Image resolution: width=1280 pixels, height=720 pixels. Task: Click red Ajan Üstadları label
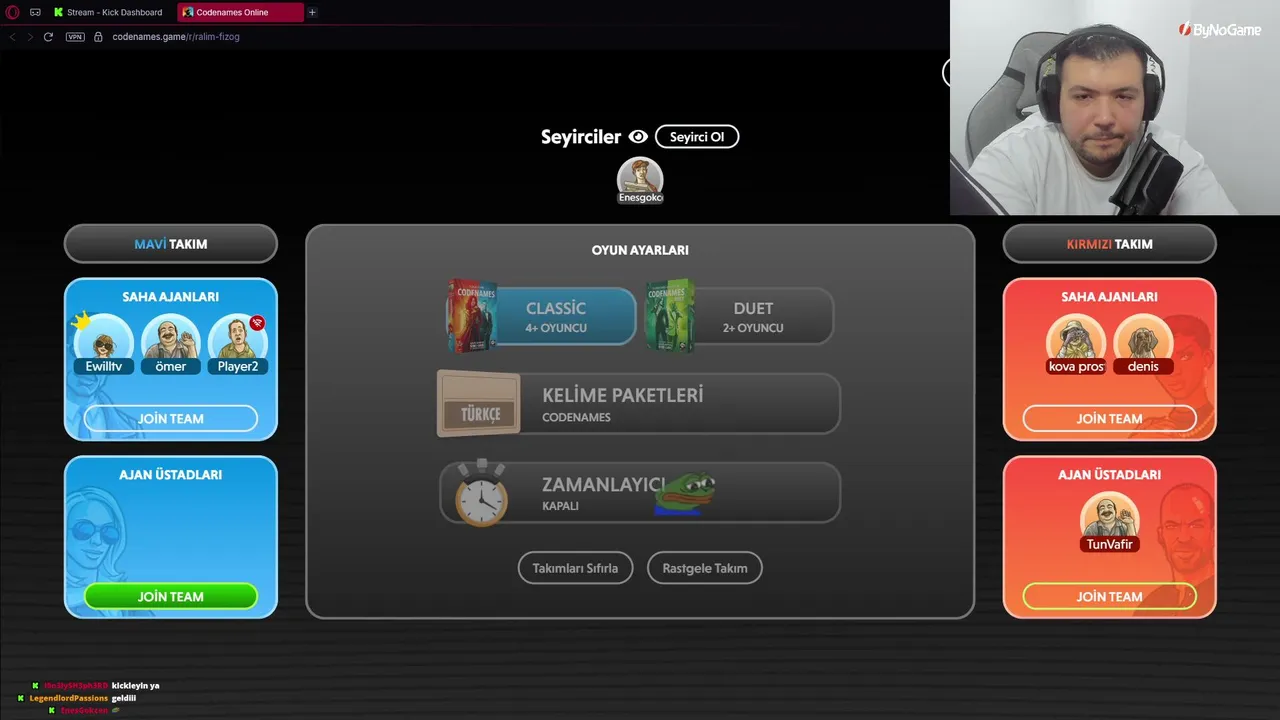(1110, 475)
